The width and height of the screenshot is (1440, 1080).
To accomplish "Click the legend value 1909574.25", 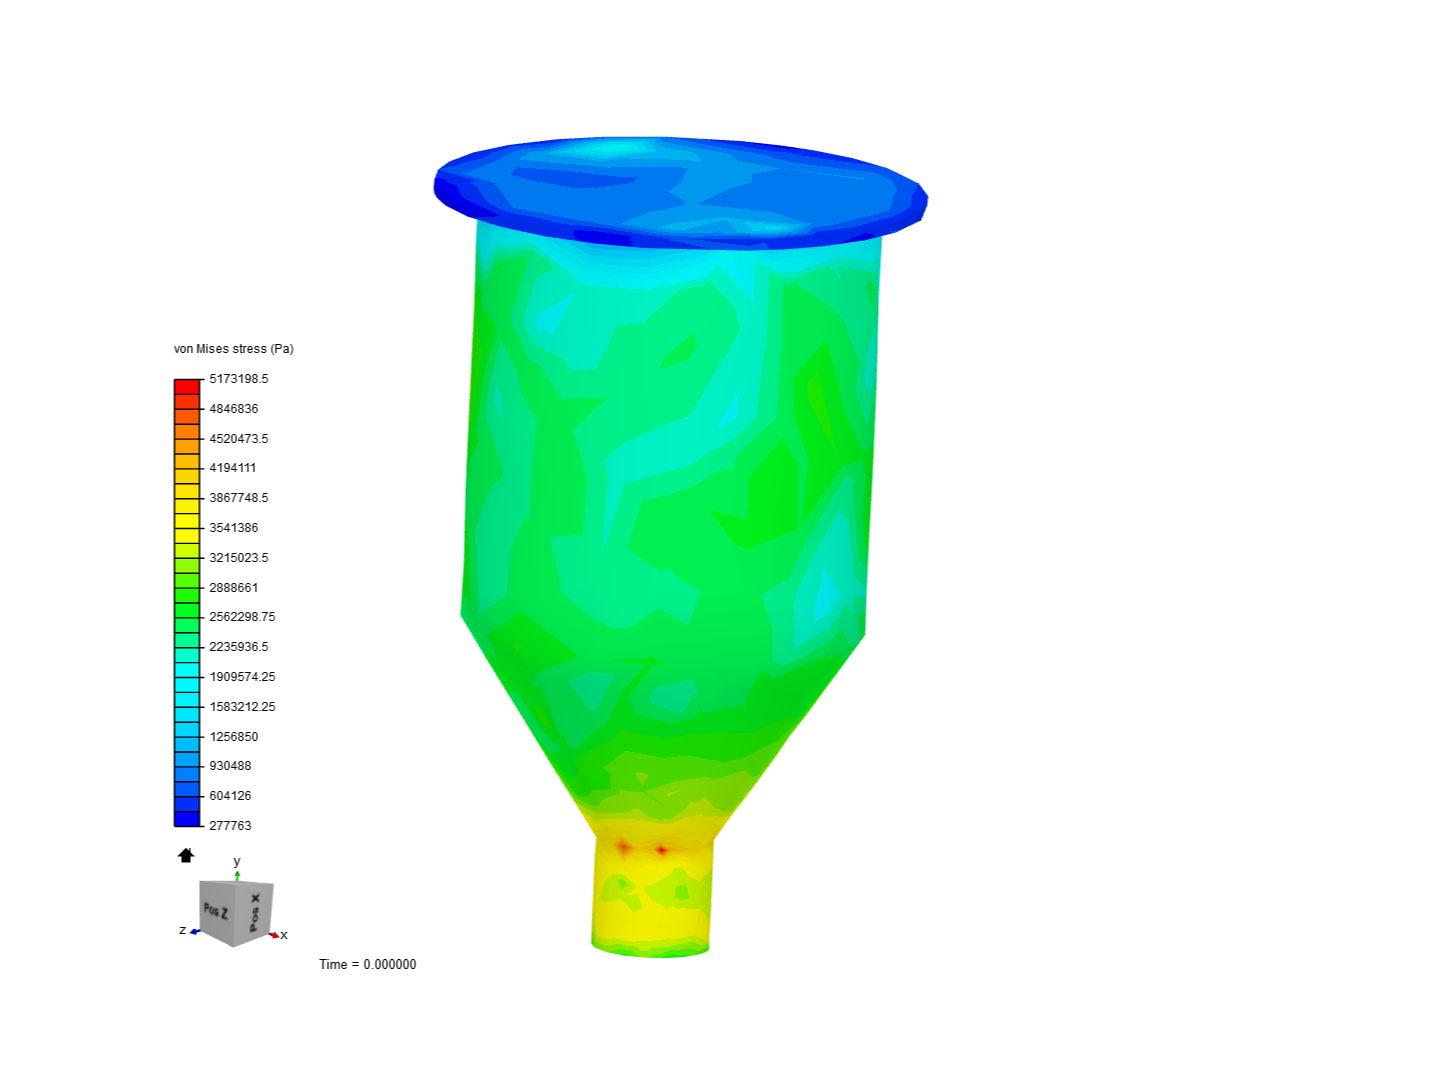I will click(x=242, y=677).
